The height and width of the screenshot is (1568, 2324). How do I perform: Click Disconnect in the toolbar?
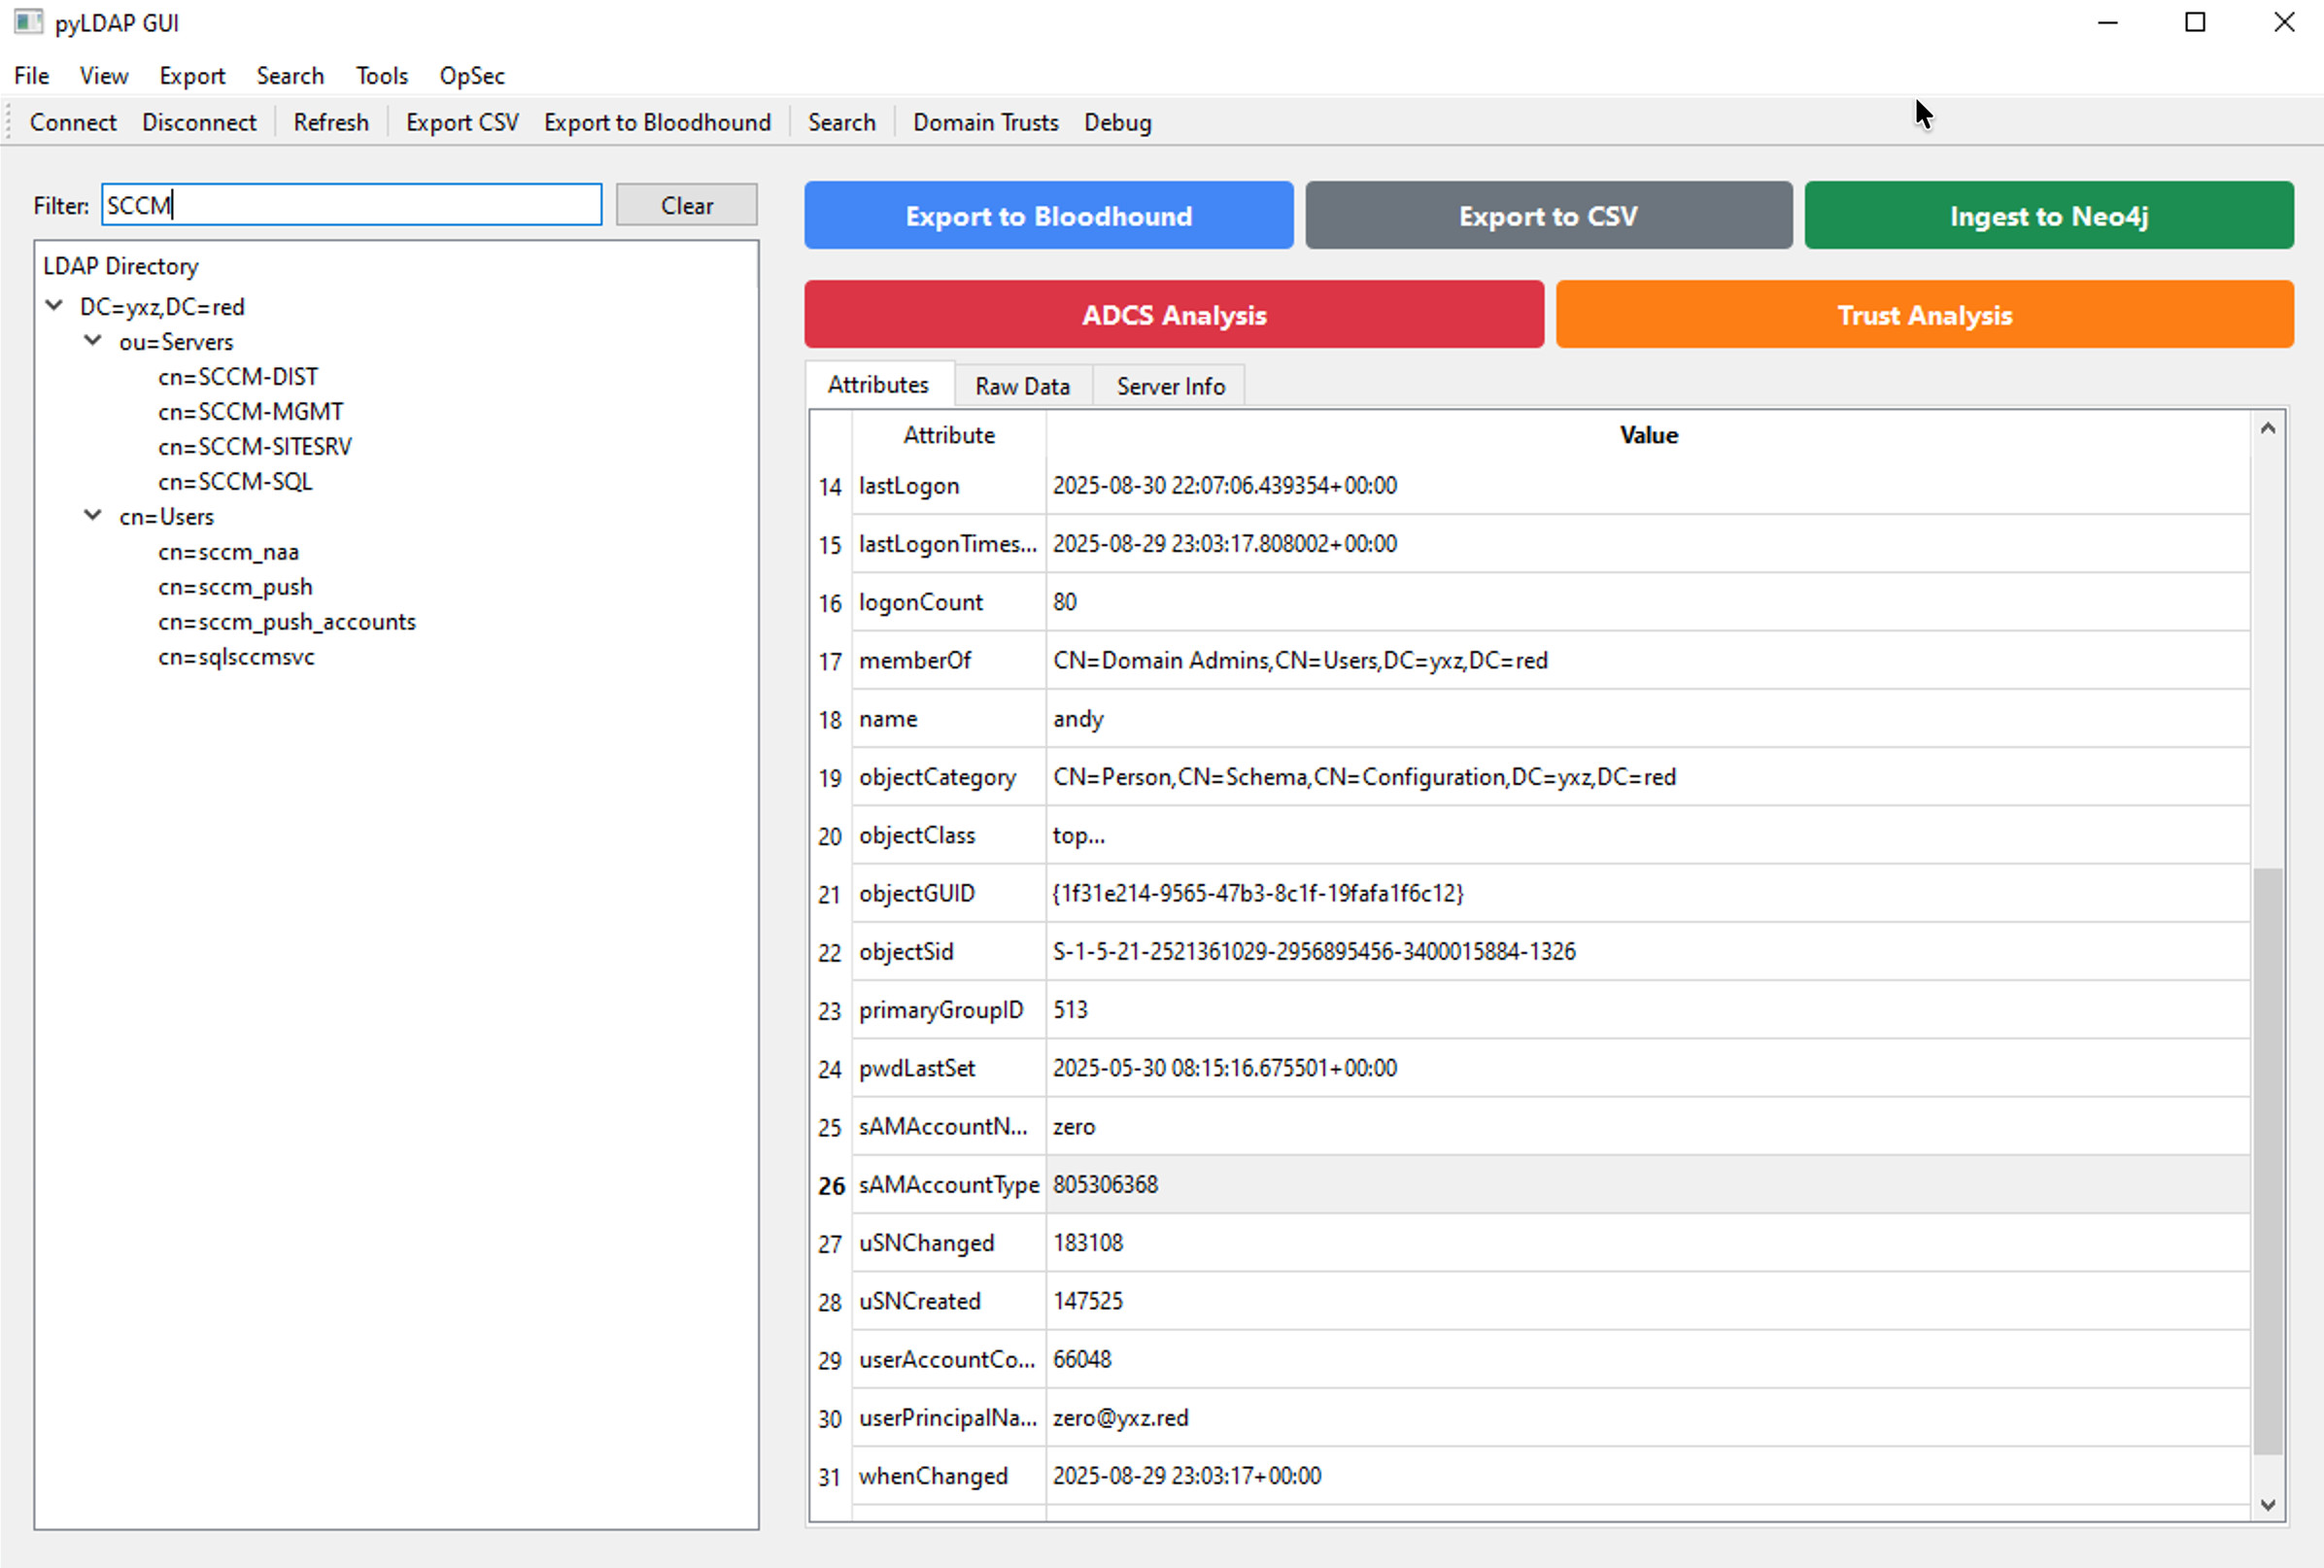point(199,122)
